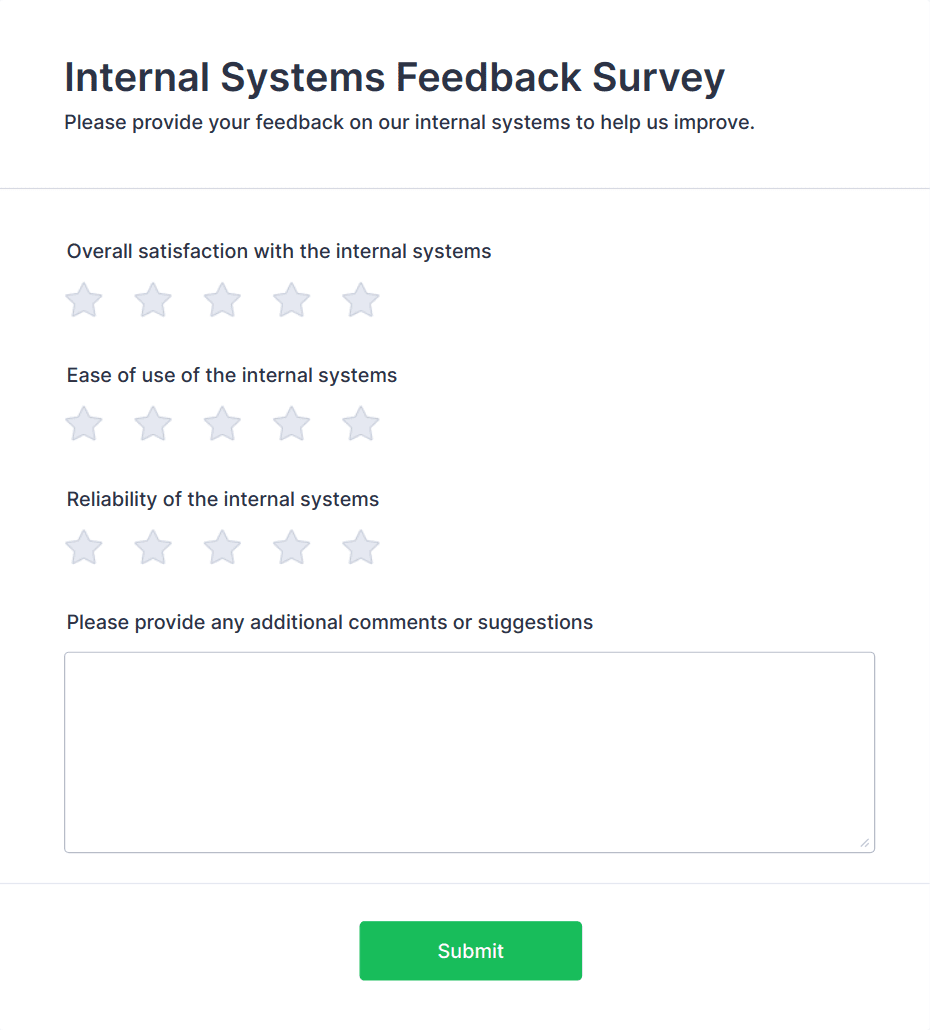Viewport: 930px width, 1030px height.
Task: Select the second star for ease of use
Action: coord(152,423)
